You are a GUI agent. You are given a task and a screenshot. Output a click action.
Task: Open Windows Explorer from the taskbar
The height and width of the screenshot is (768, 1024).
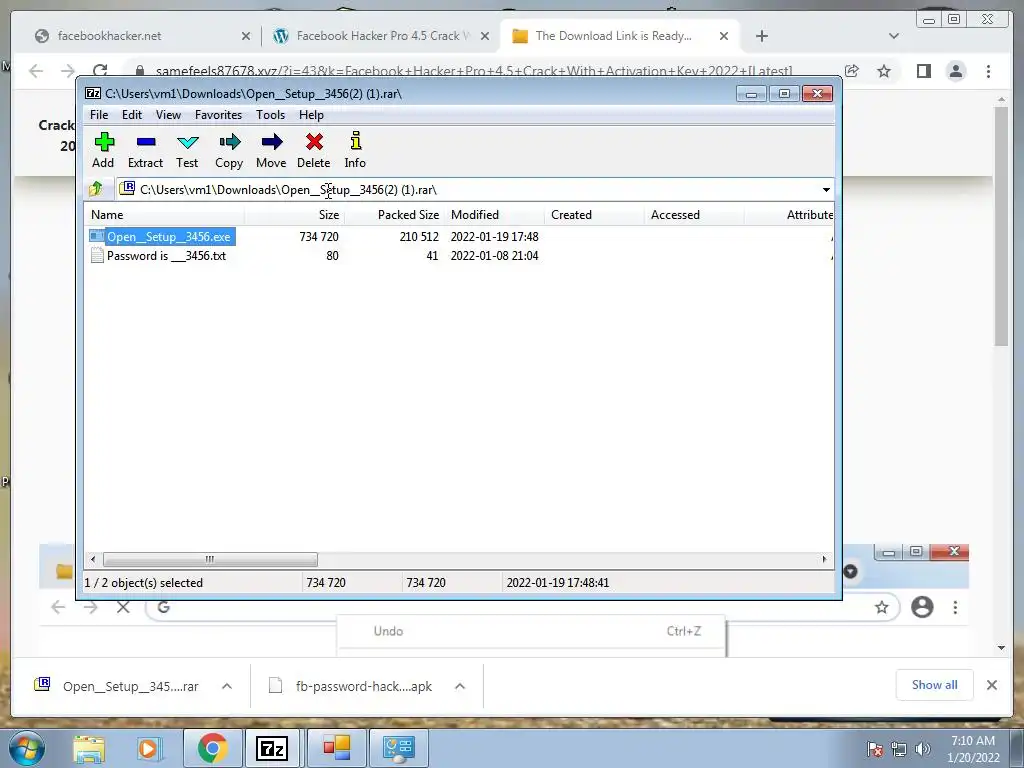point(89,748)
